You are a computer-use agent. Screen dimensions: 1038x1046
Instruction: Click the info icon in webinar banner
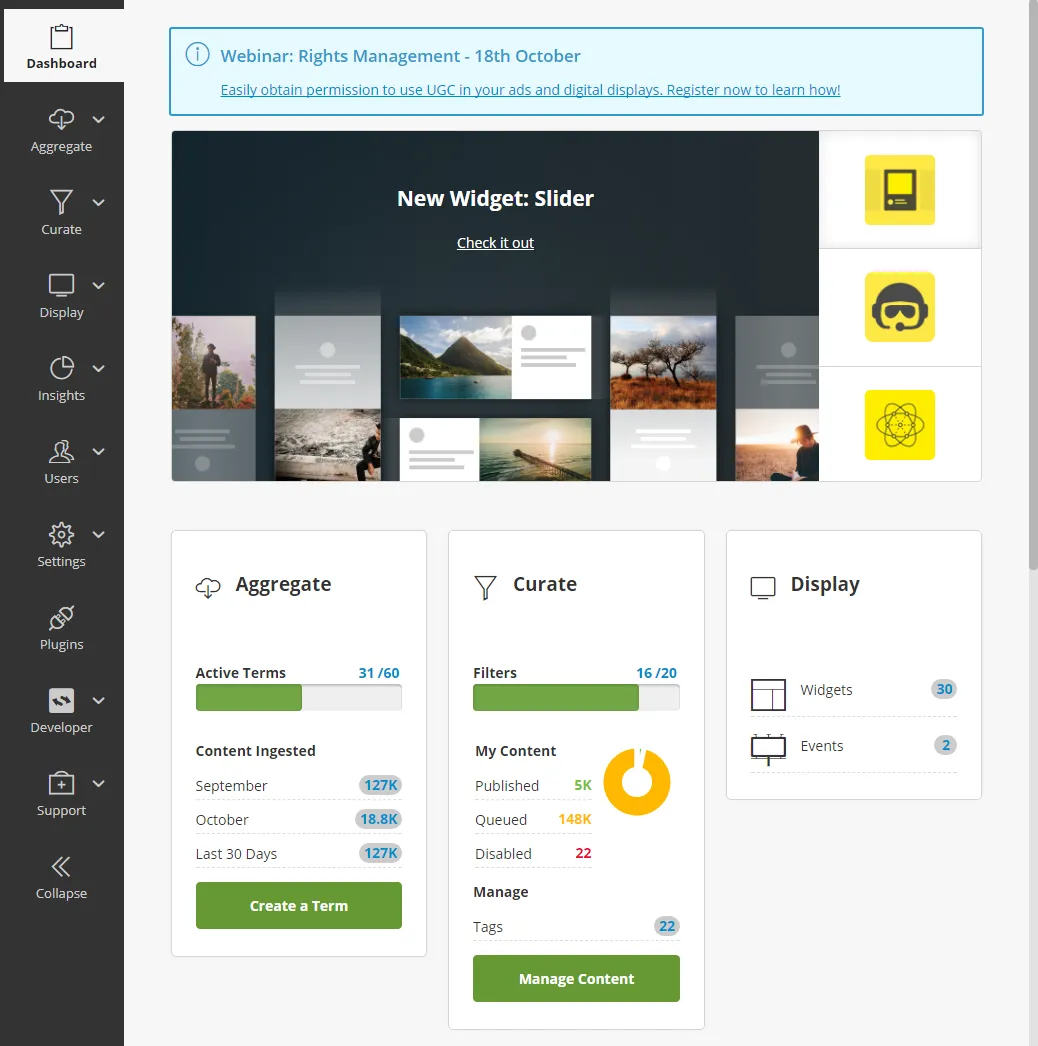pos(197,54)
